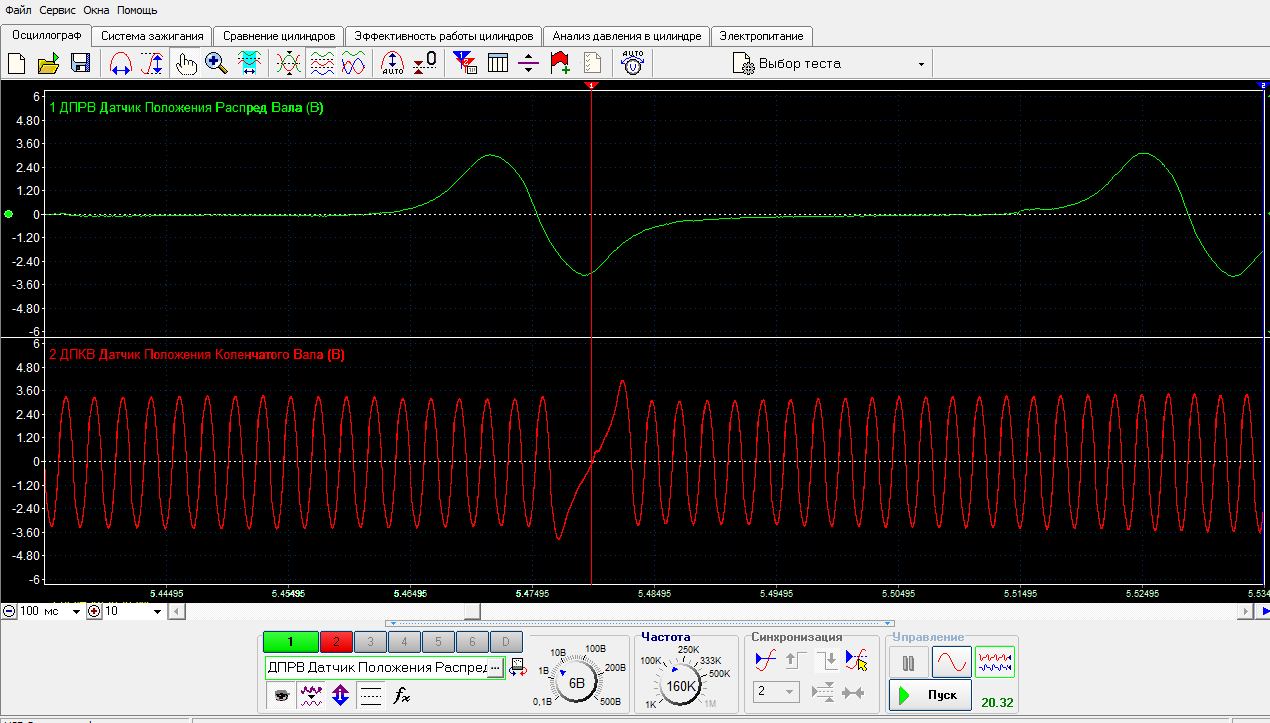
Task: Open the Сервис menu
Action: click(58, 10)
